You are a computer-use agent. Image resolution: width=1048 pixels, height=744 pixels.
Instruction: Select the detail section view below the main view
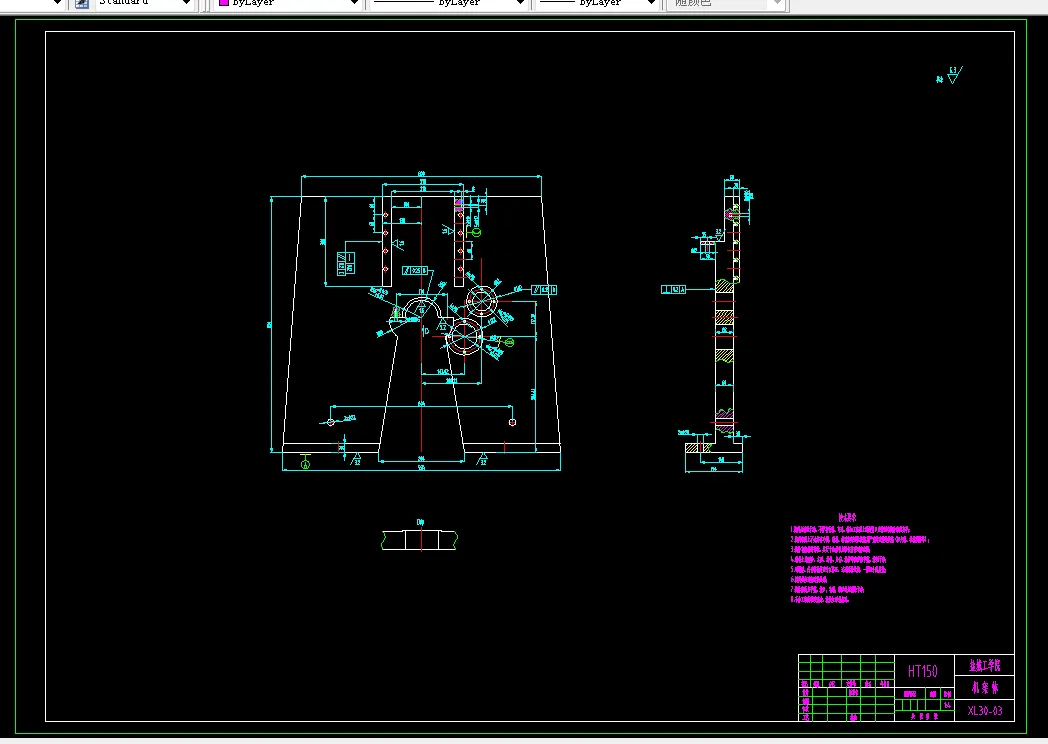point(420,540)
